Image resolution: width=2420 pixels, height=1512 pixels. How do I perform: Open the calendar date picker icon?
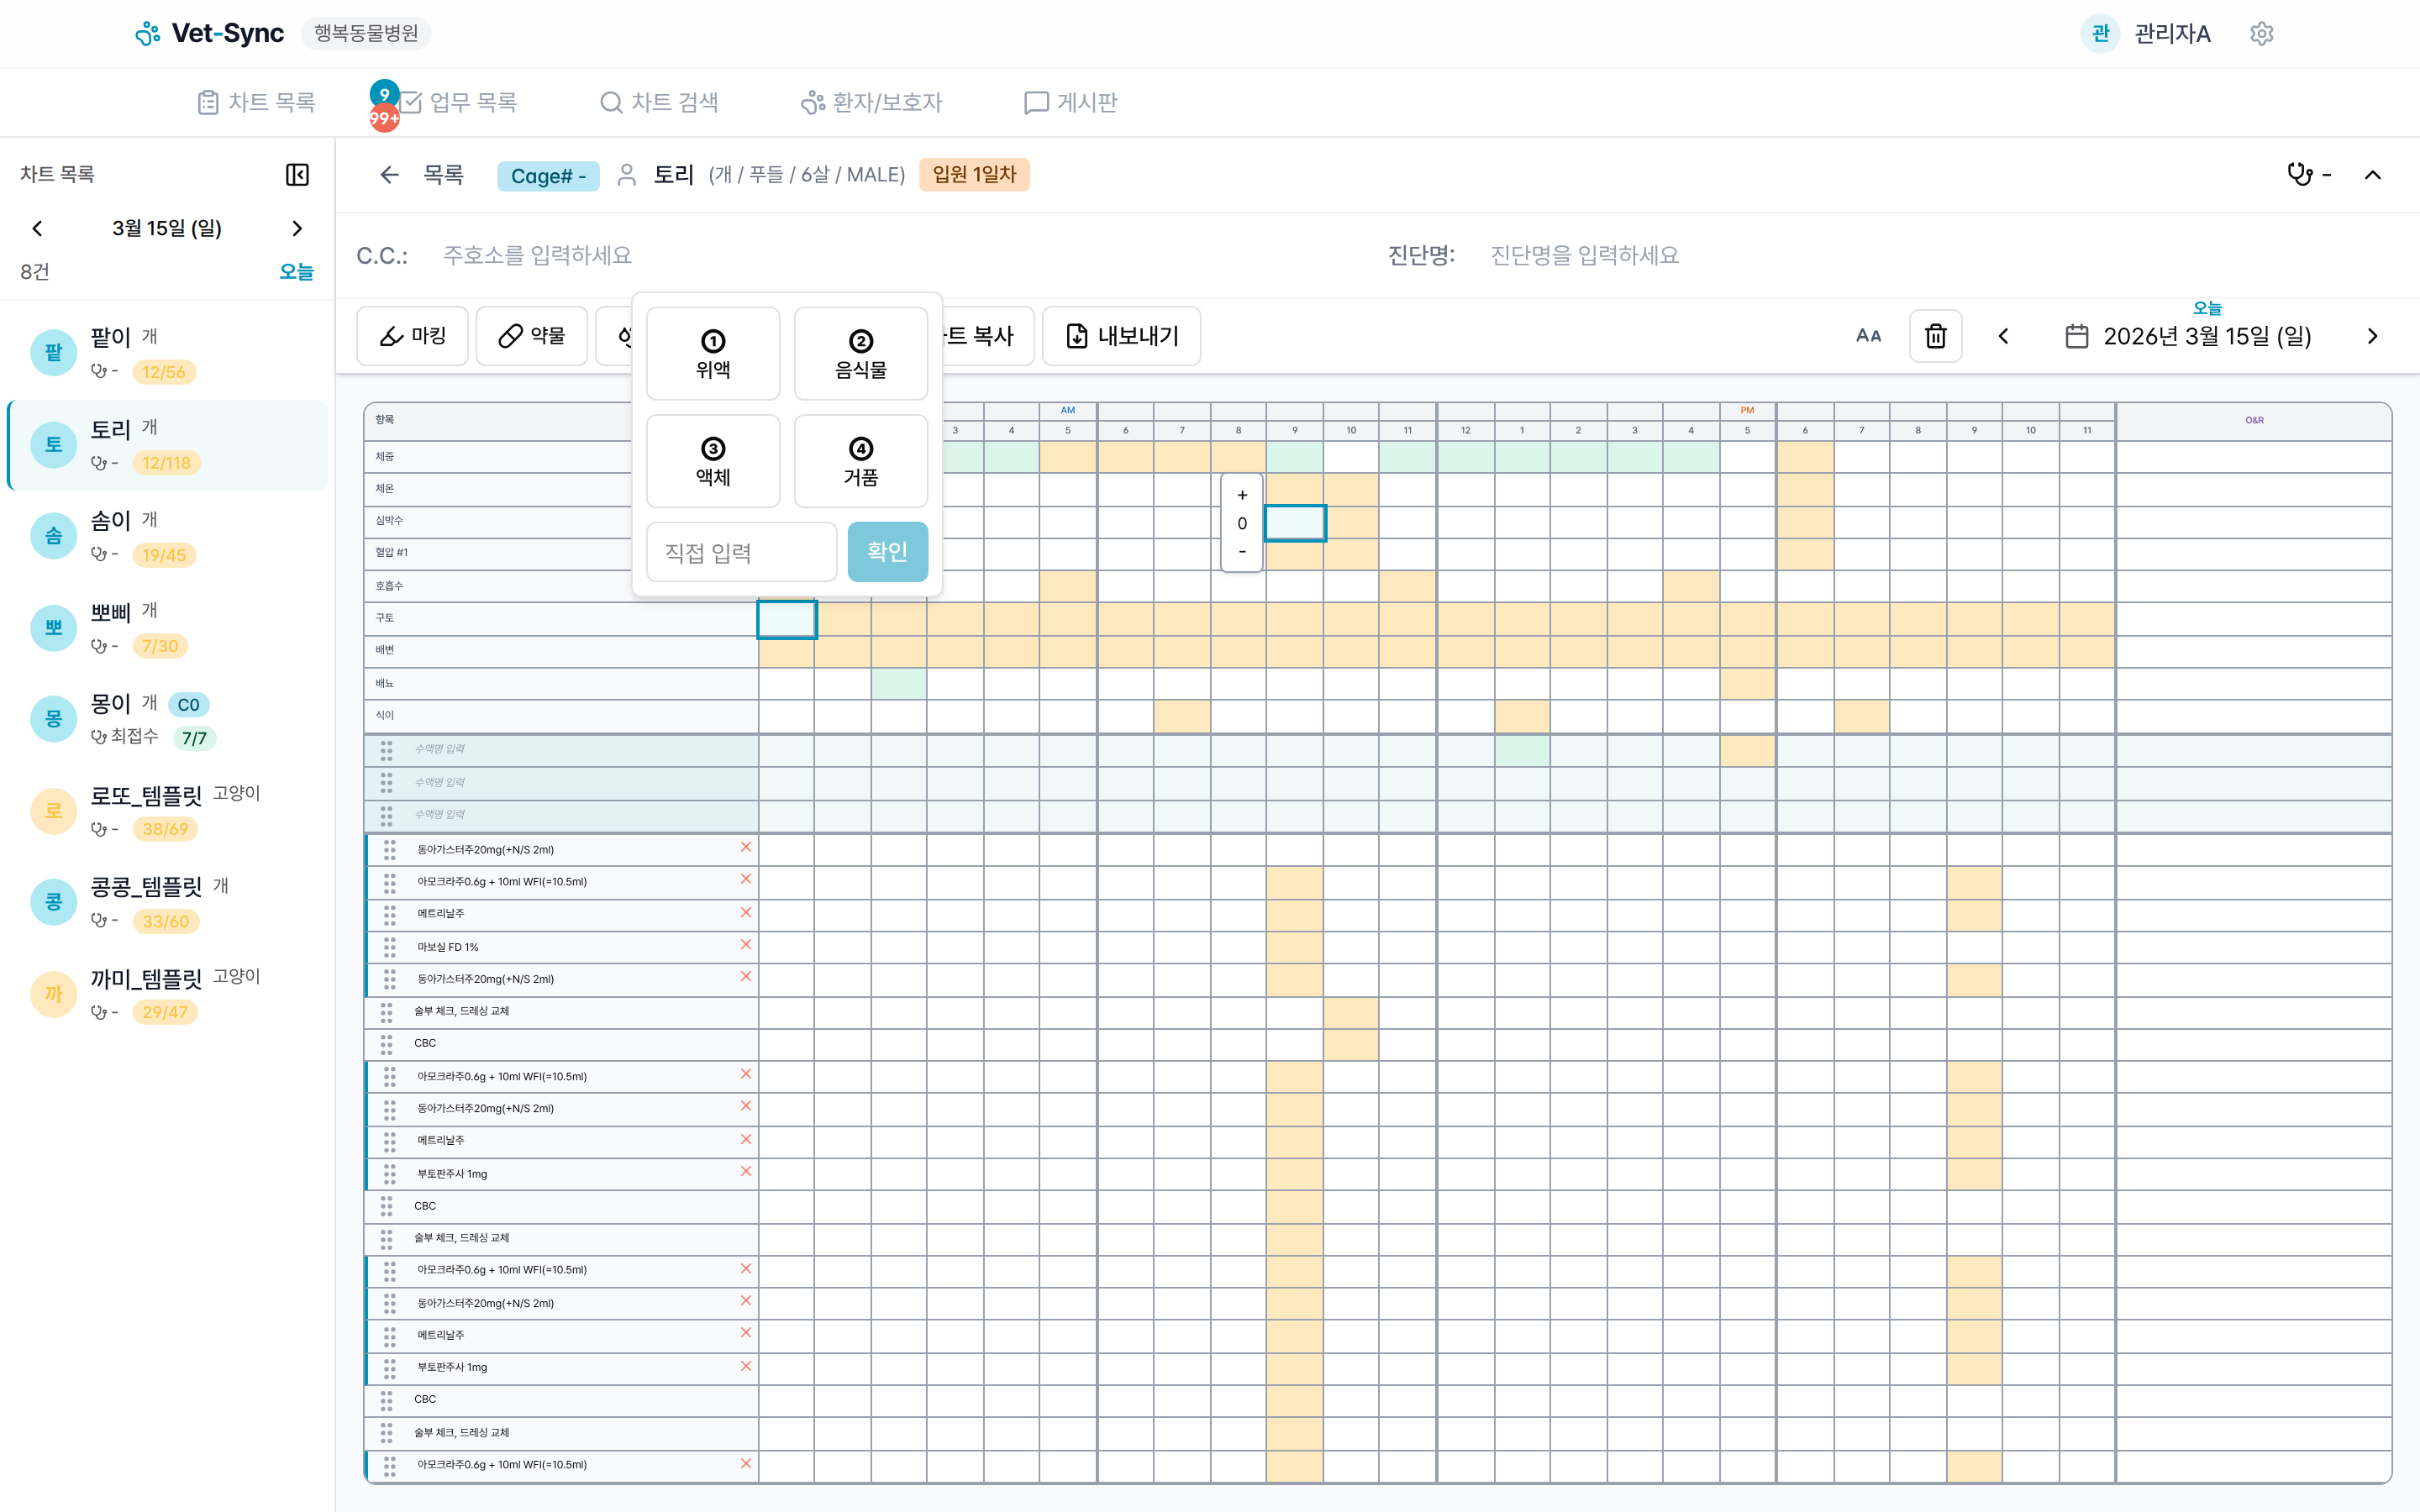2076,336
